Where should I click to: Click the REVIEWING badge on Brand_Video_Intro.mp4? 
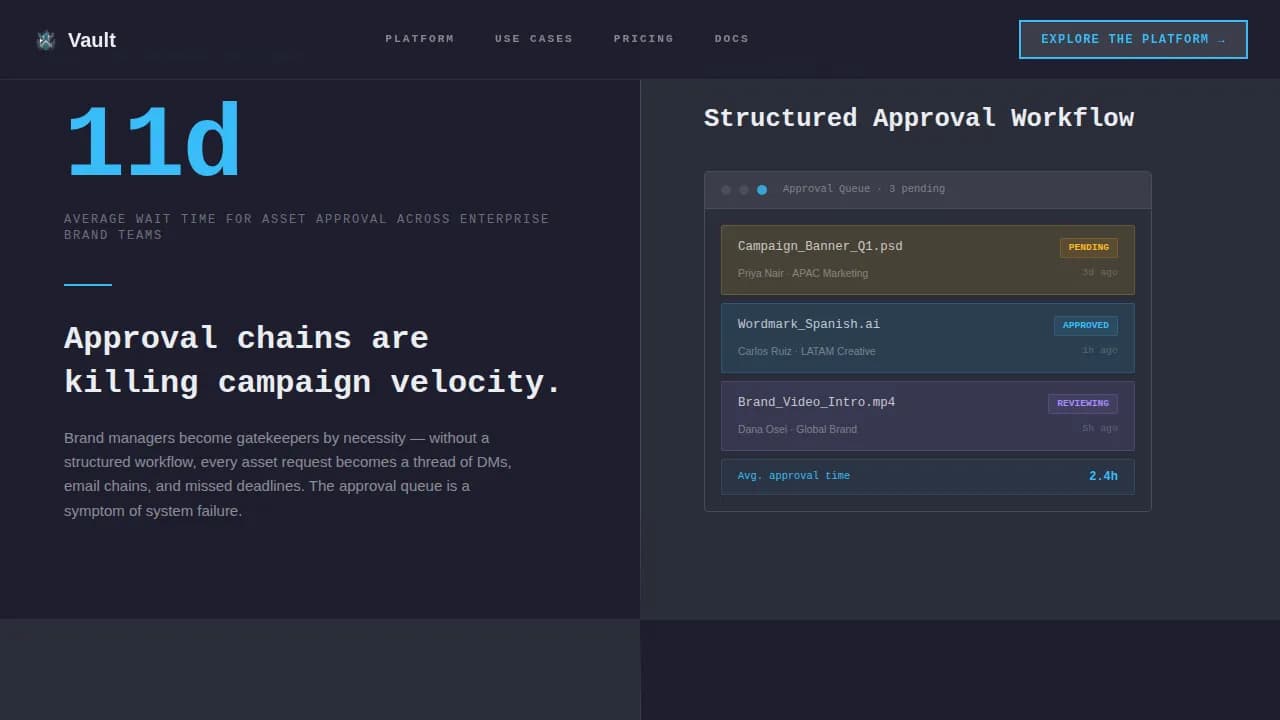coord(1082,403)
